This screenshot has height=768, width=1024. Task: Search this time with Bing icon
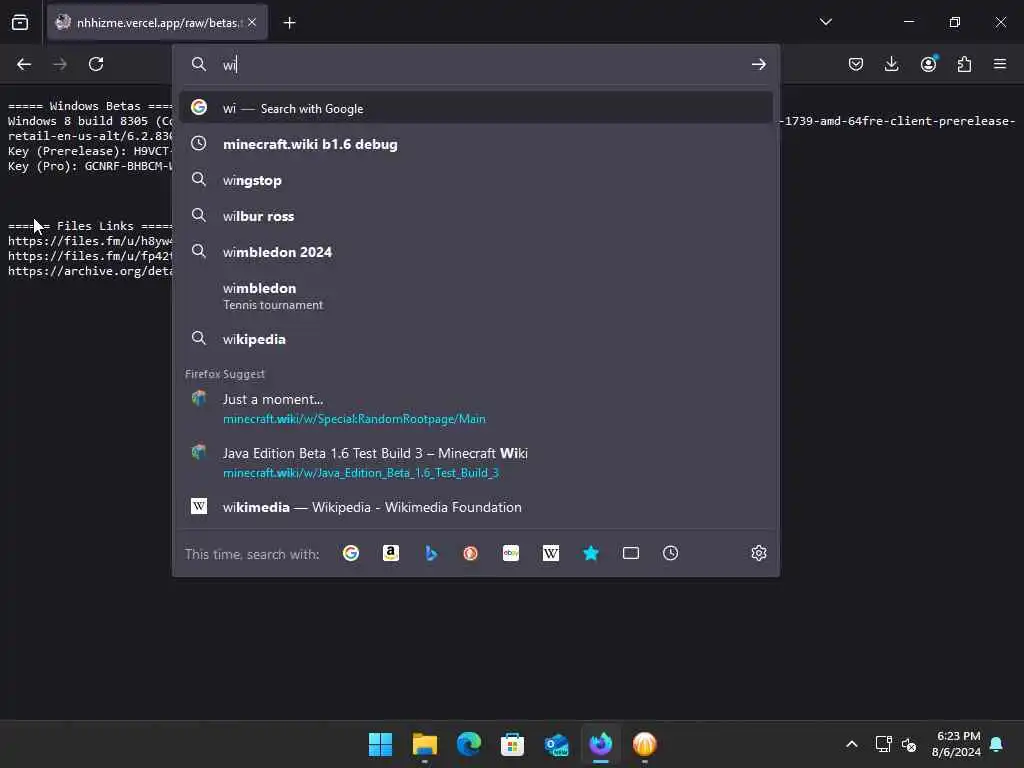[x=431, y=553]
